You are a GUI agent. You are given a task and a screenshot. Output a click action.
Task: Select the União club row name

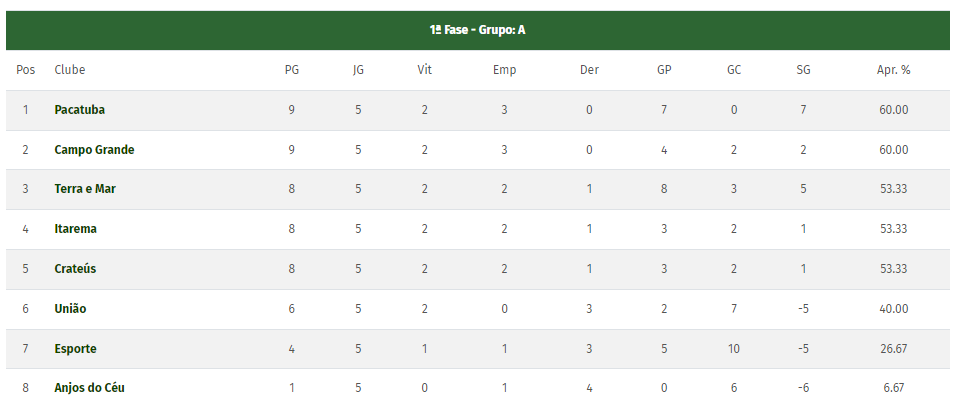70,309
